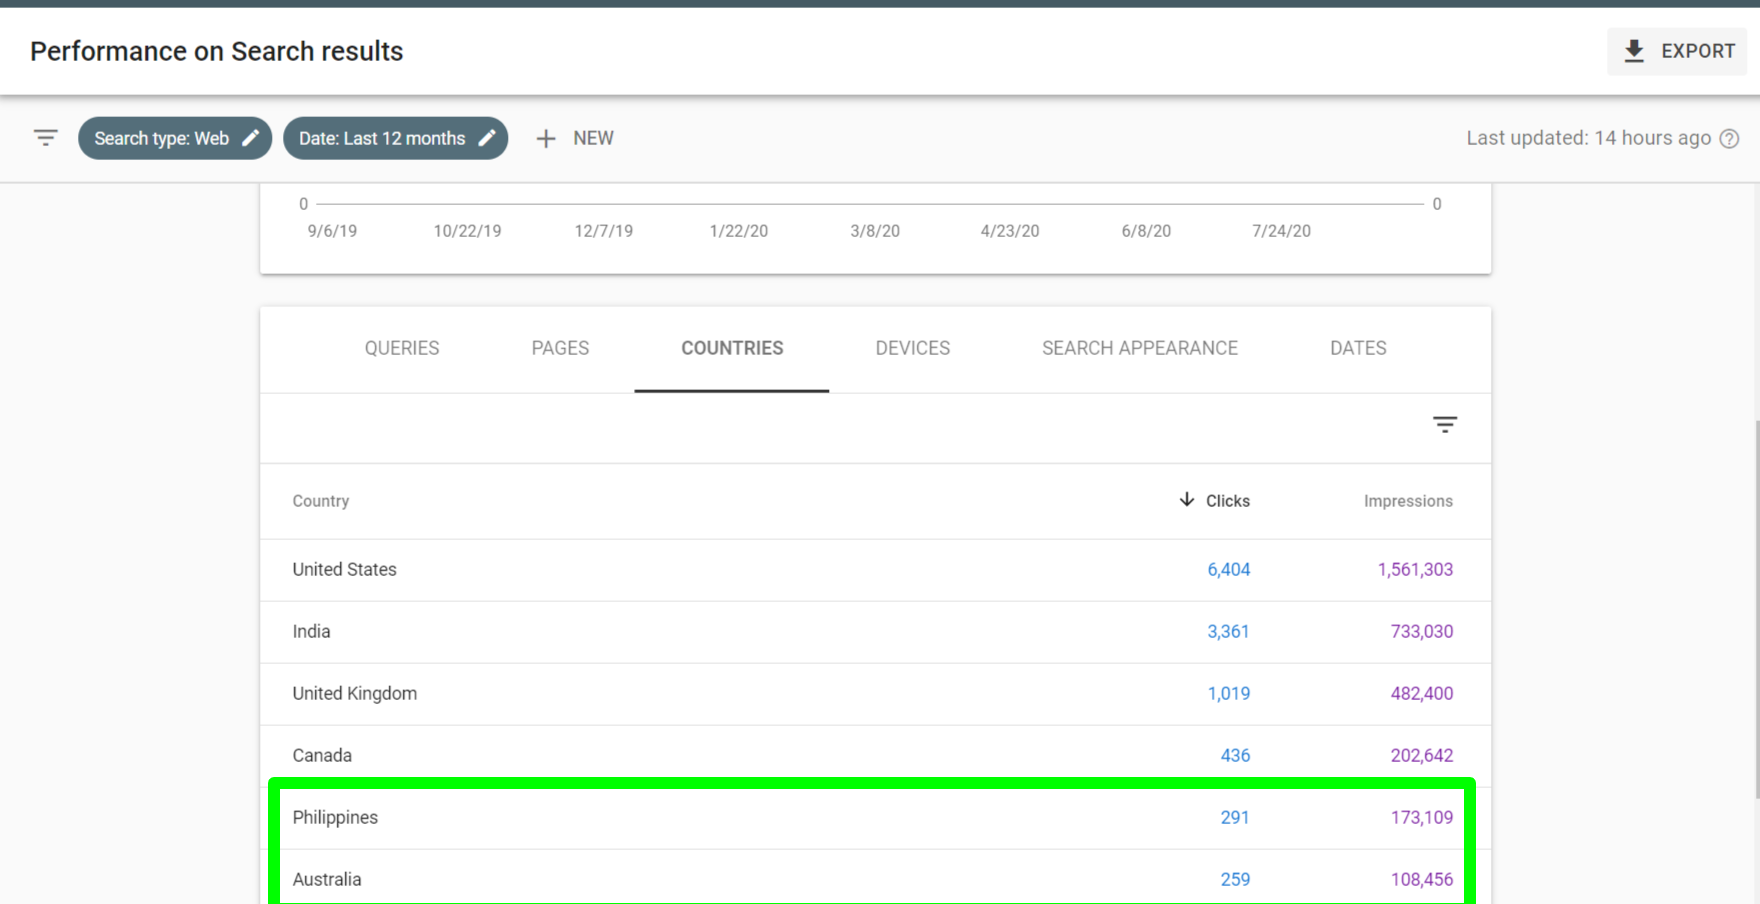The width and height of the screenshot is (1760, 904).
Task: Select the United States row
Action: point(875,570)
